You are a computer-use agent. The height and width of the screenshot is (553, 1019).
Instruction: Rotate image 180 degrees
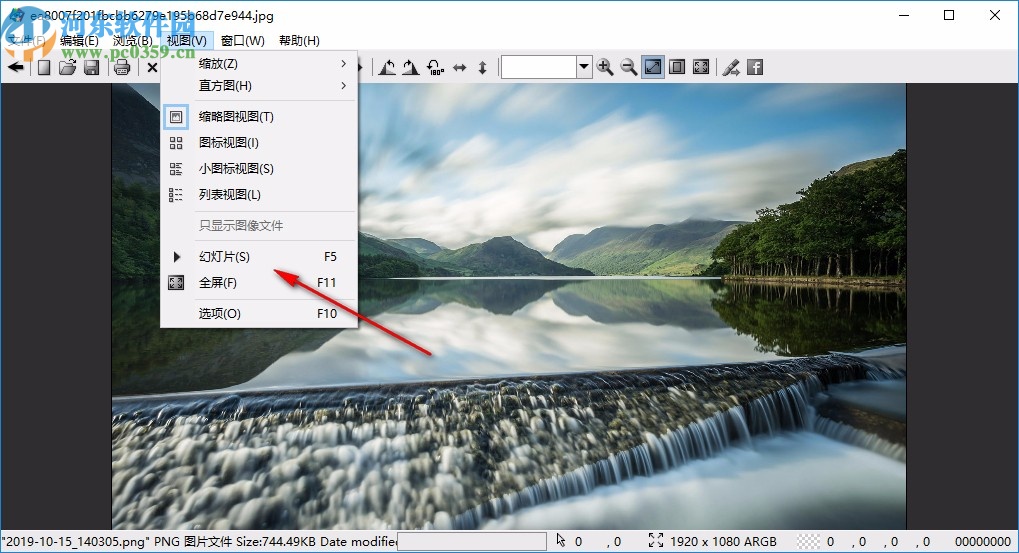(x=435, y=67)
